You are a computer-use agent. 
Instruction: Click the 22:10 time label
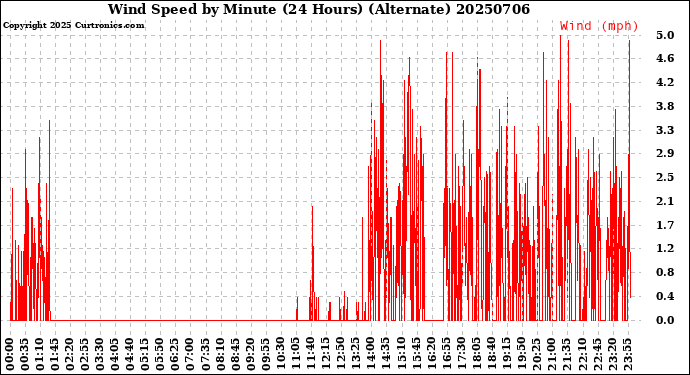coord(582,355)
